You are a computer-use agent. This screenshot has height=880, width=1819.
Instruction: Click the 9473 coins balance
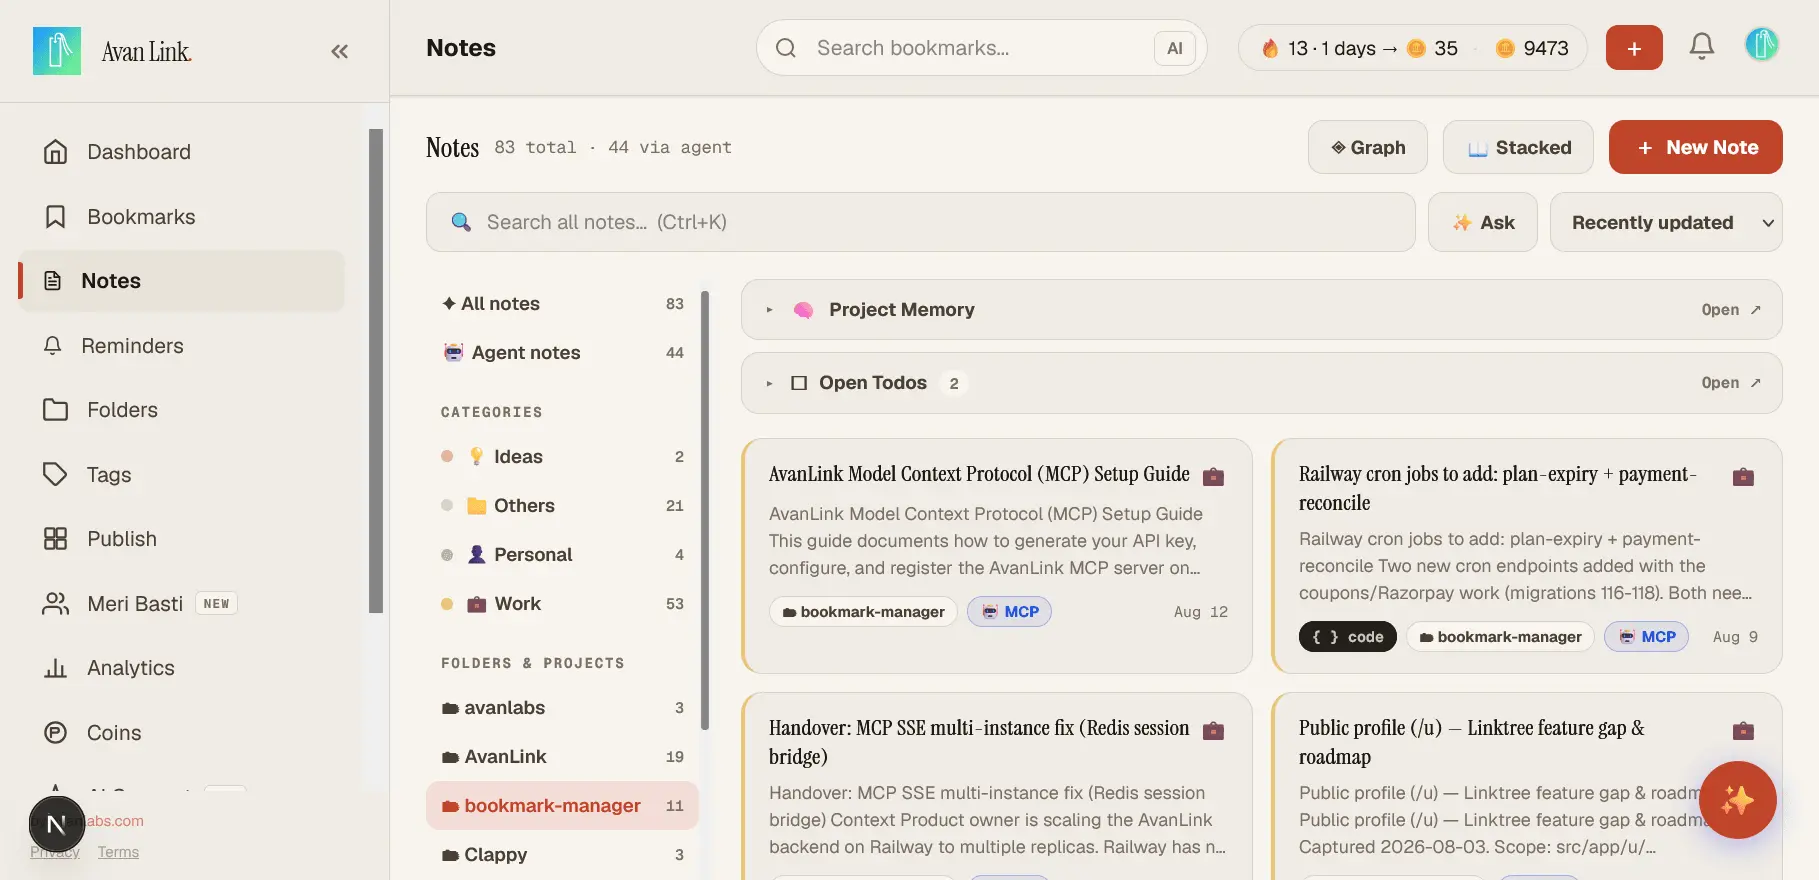(x=1532, y=48)
